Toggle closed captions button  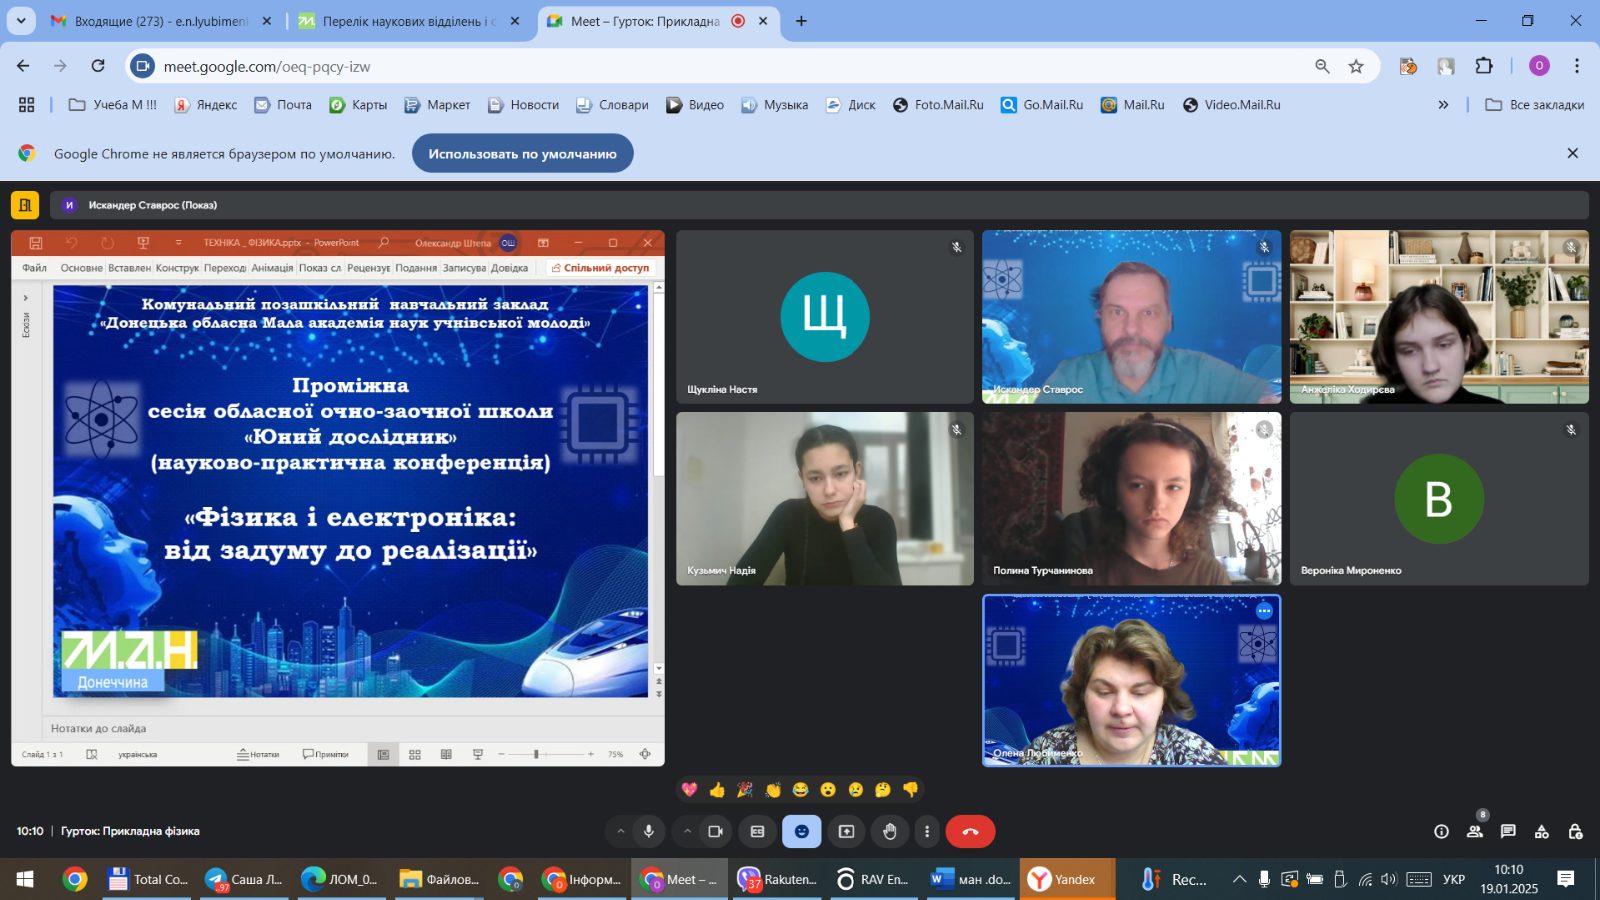pos(758,831)
